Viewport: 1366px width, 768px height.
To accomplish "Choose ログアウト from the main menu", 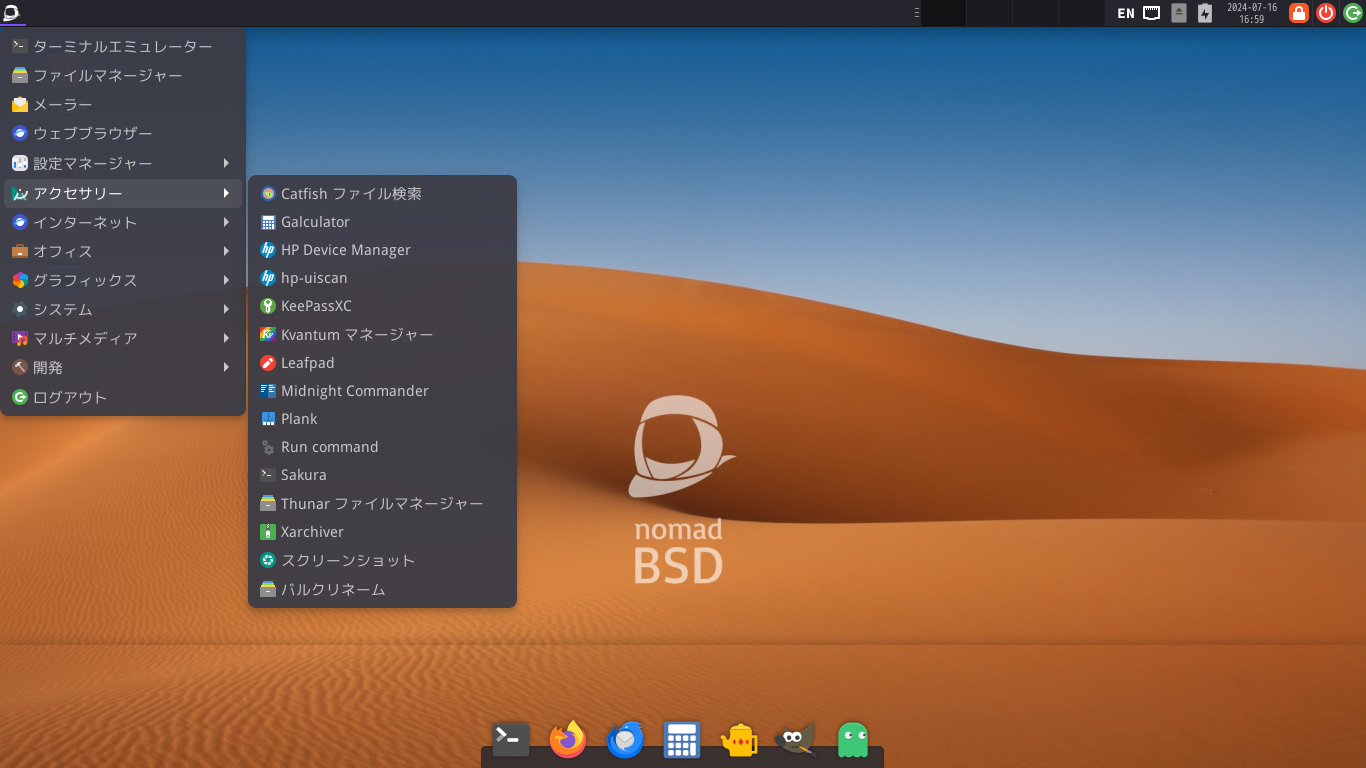I will tap(123, 397).
